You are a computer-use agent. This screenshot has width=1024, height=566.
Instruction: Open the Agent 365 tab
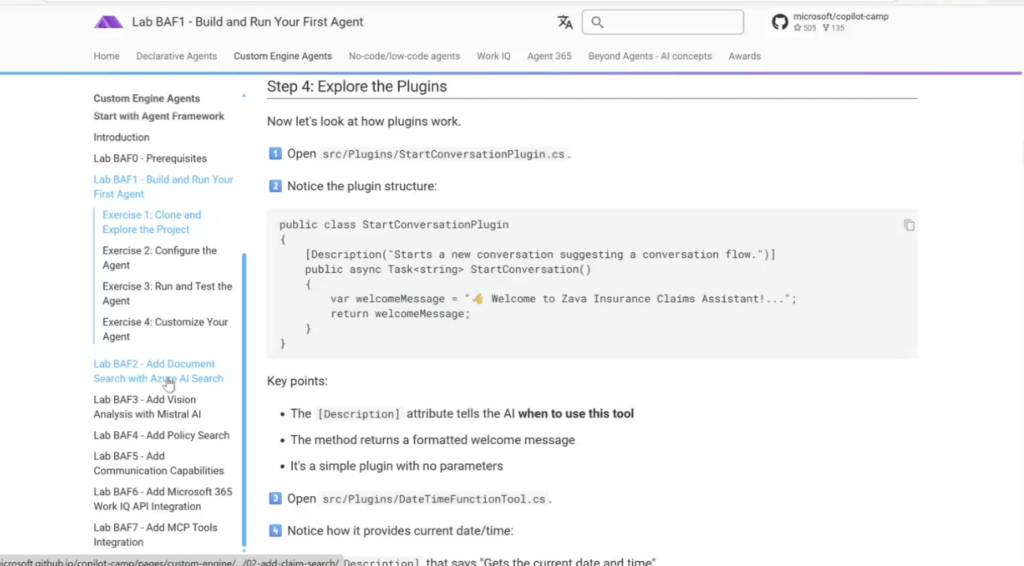point(549,56)
